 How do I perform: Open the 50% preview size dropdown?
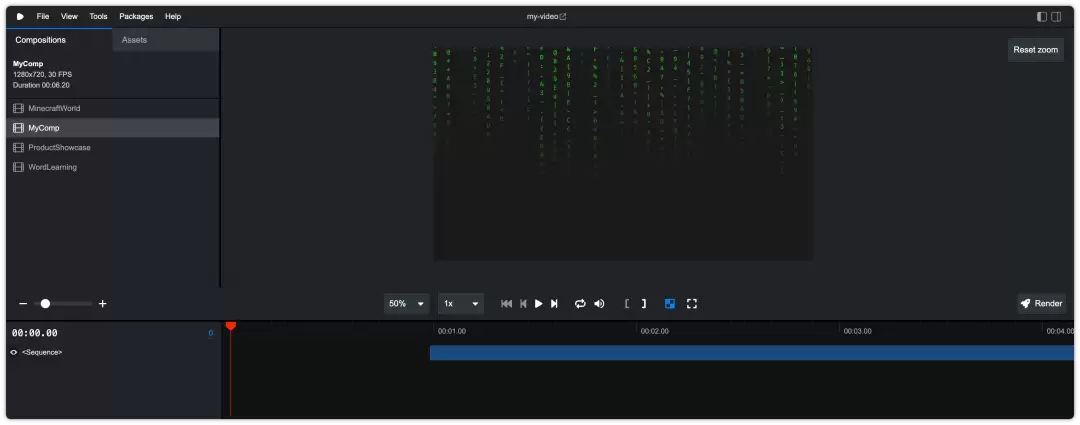(x=406, y=304)
